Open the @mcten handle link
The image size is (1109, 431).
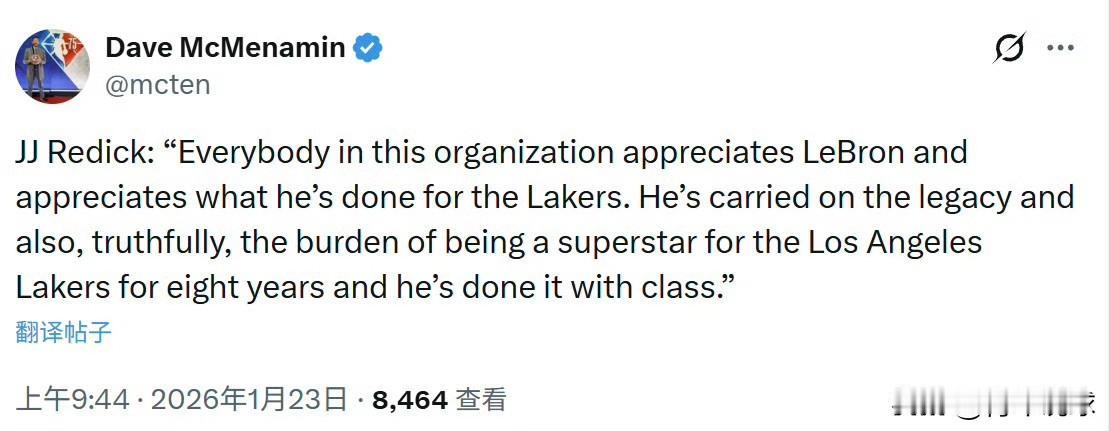(x=157, y=85)
